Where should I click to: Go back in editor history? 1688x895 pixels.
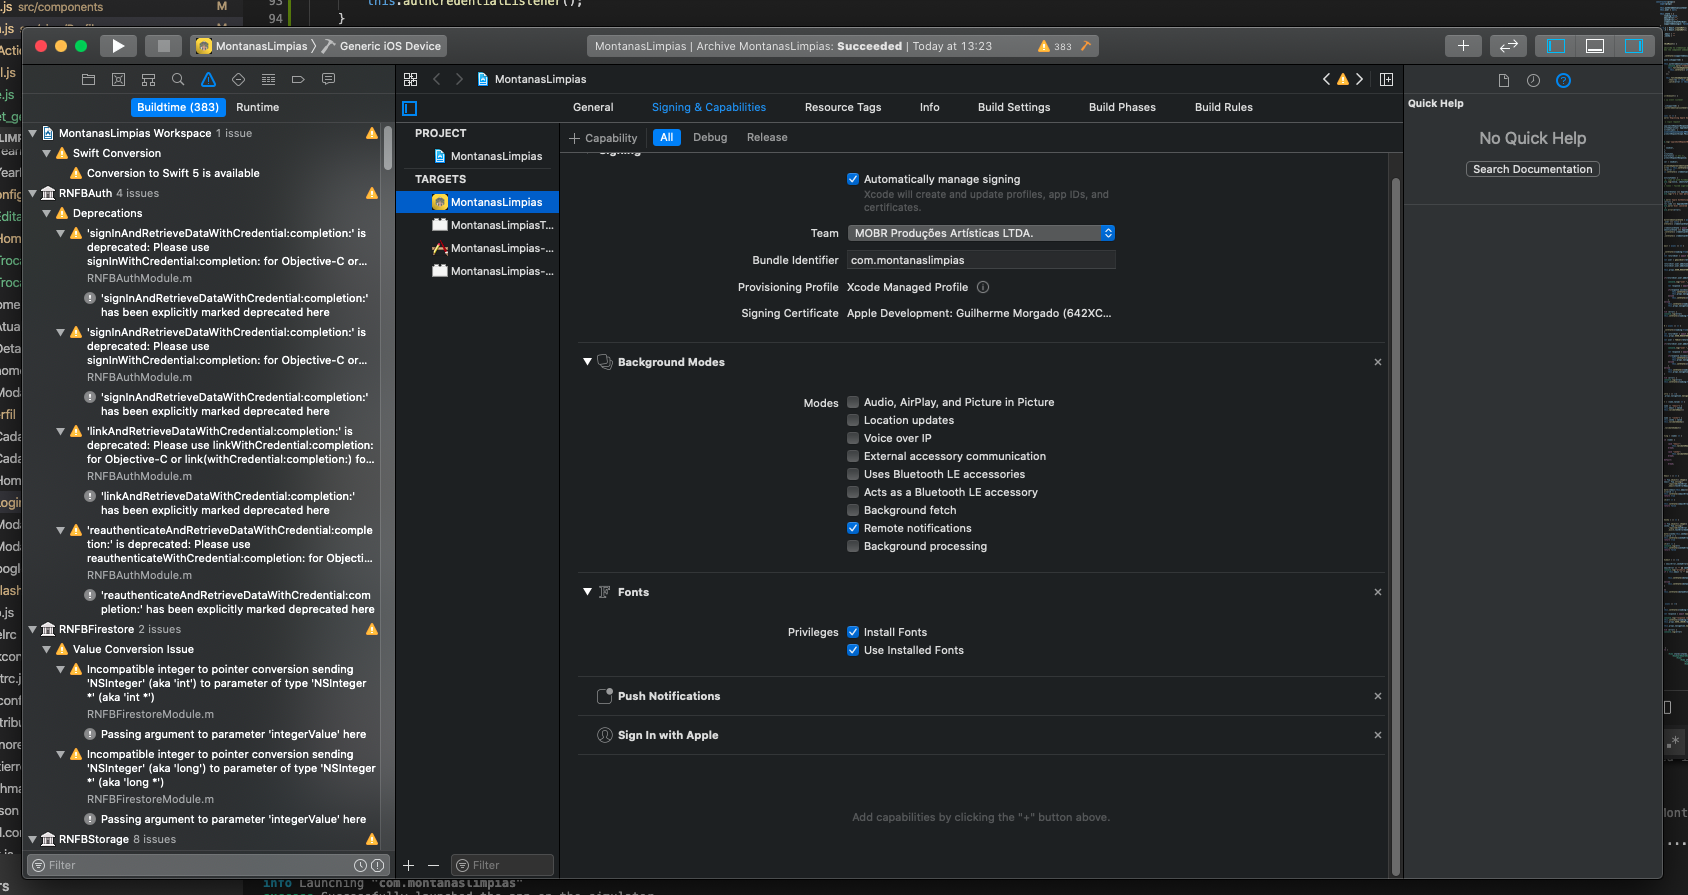[437, 79]
